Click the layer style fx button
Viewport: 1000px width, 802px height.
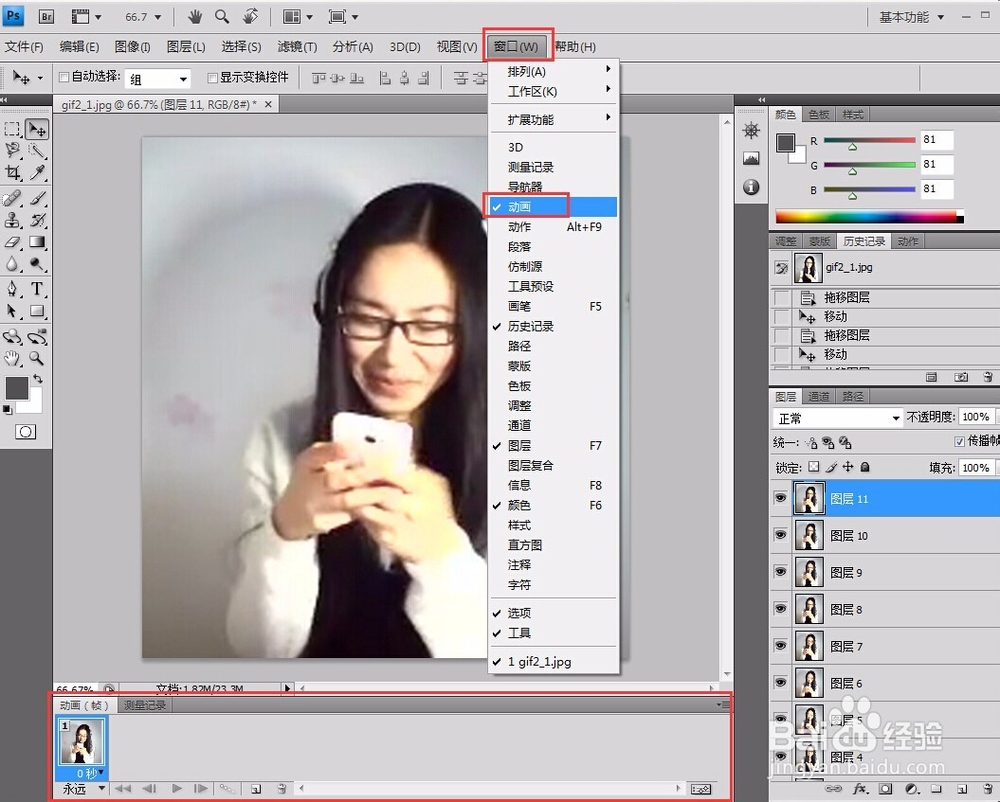pos(860,789)
